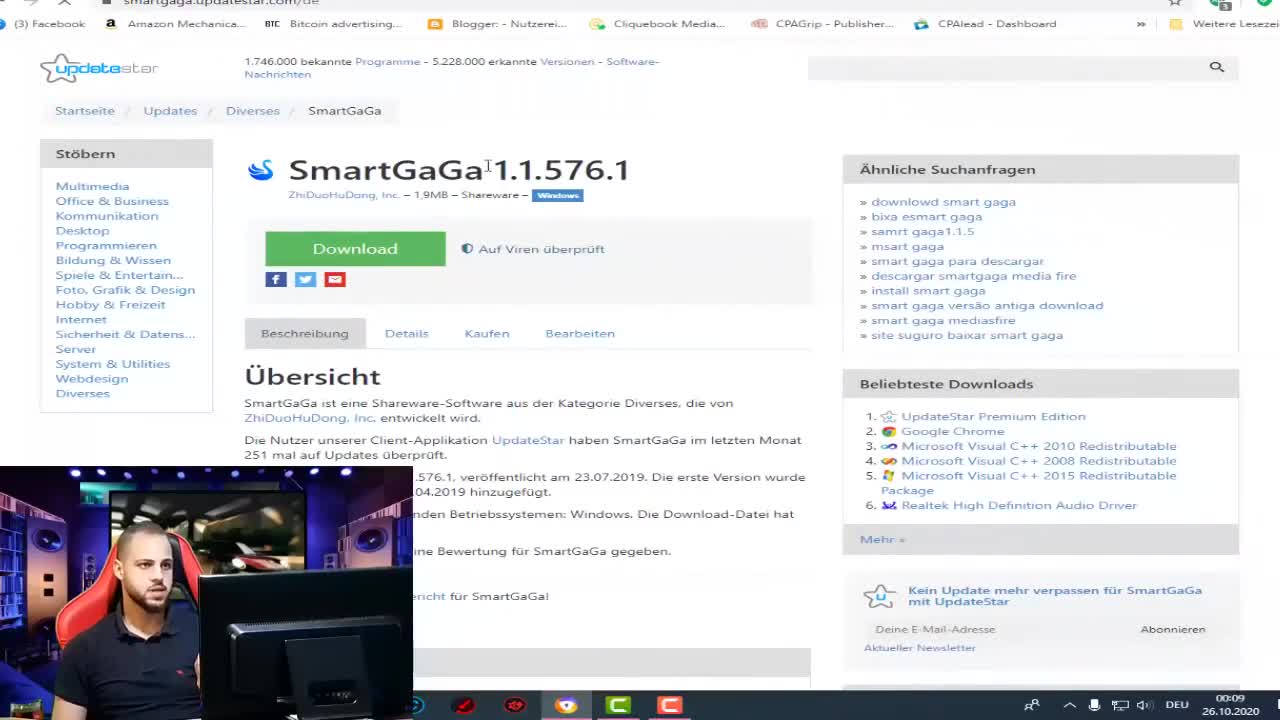The height and width of the screenshot is (720, 1280).
Task: Share via email icon
Action: [335, 279]
